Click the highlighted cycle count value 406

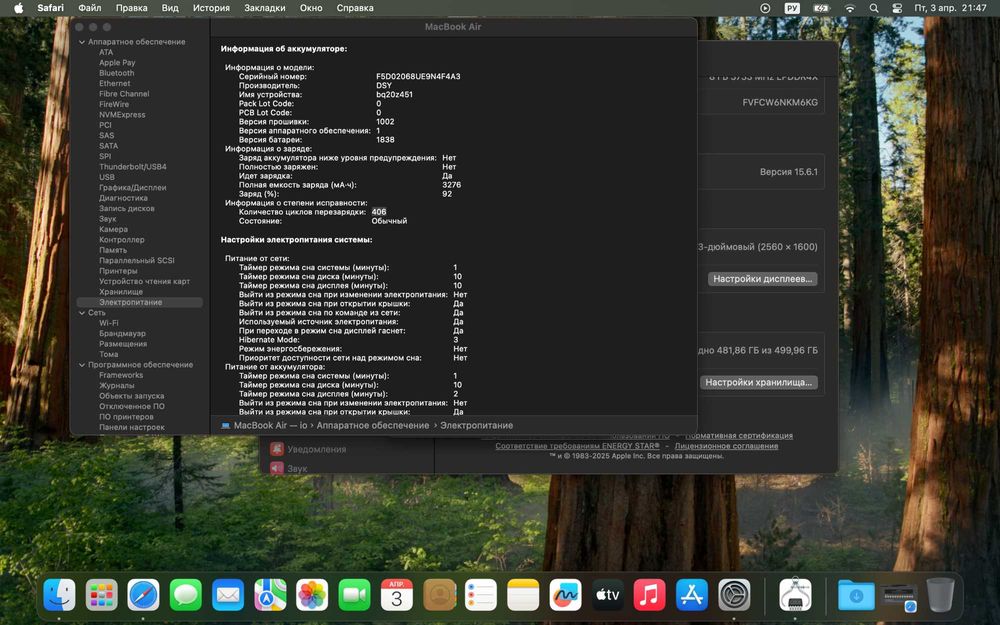point(379,212)
